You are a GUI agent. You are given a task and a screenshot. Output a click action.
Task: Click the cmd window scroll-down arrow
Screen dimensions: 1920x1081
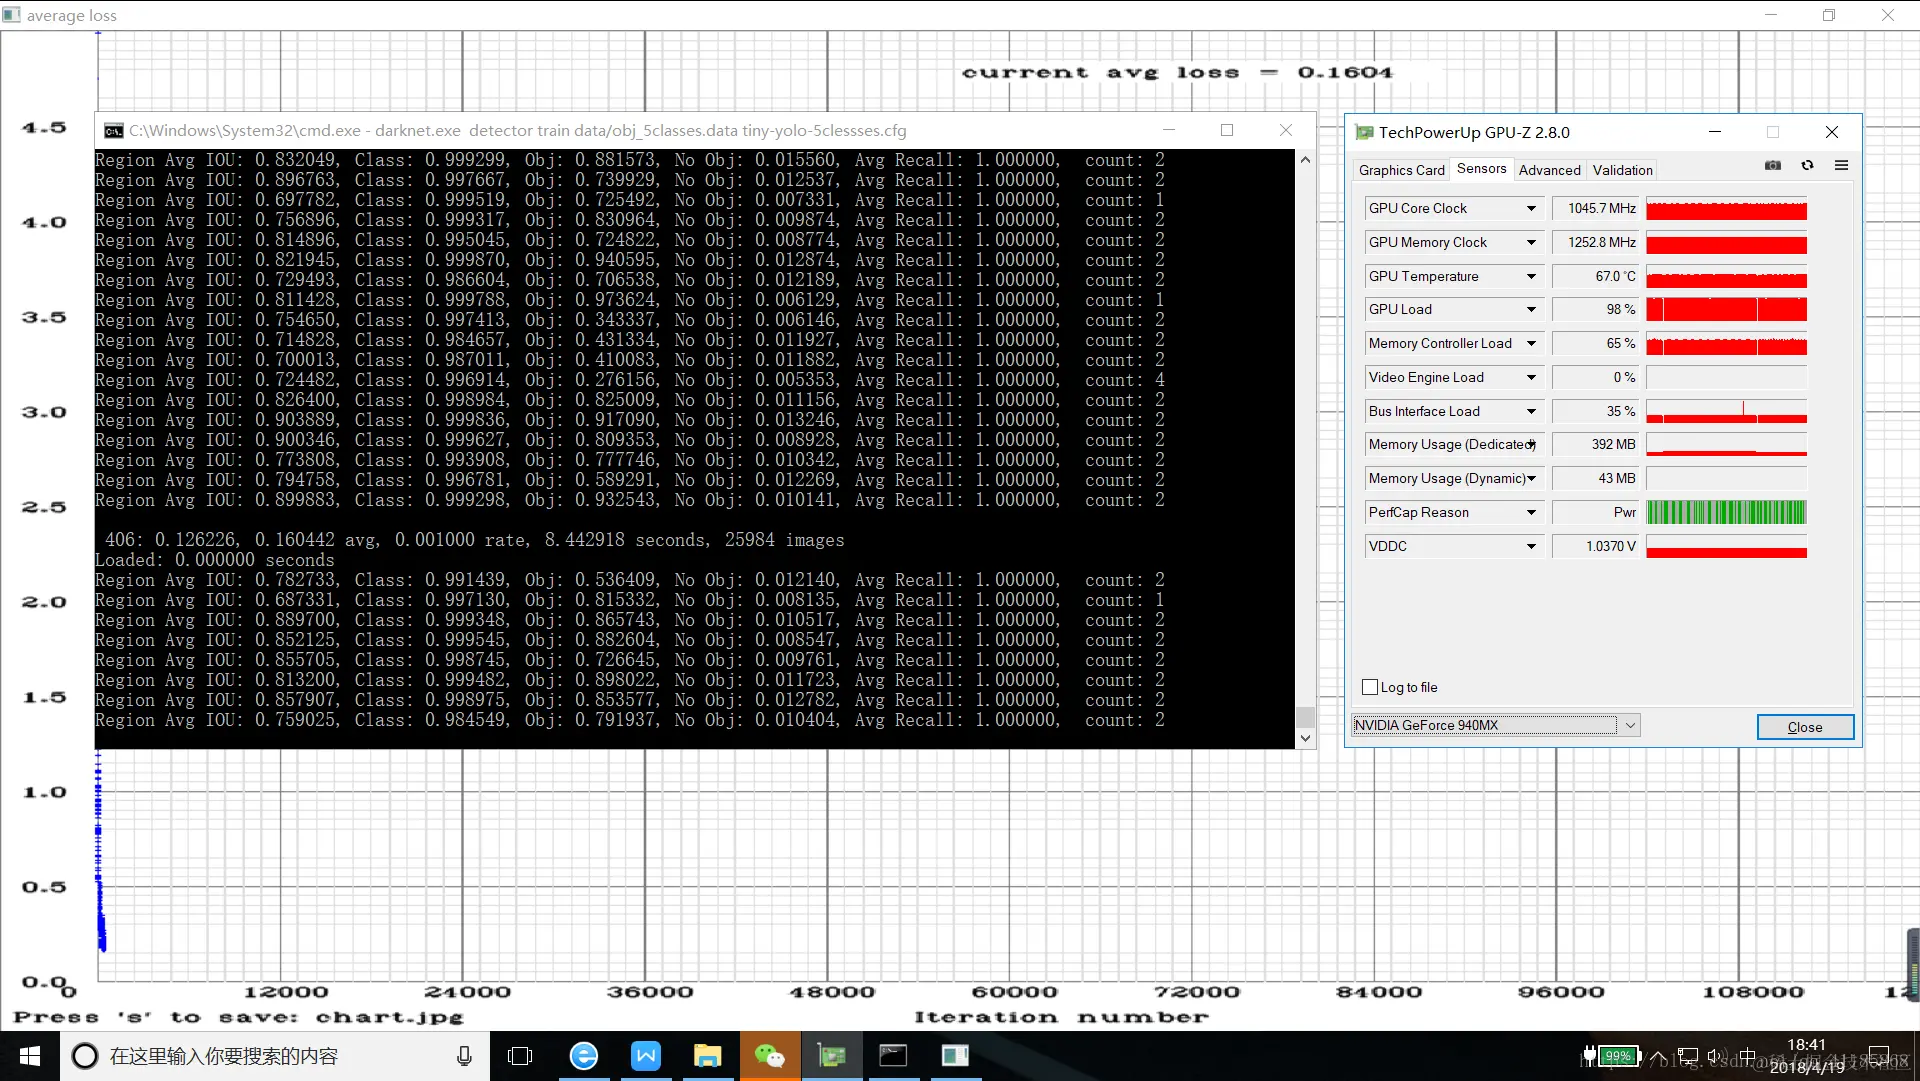point(1305,739)
